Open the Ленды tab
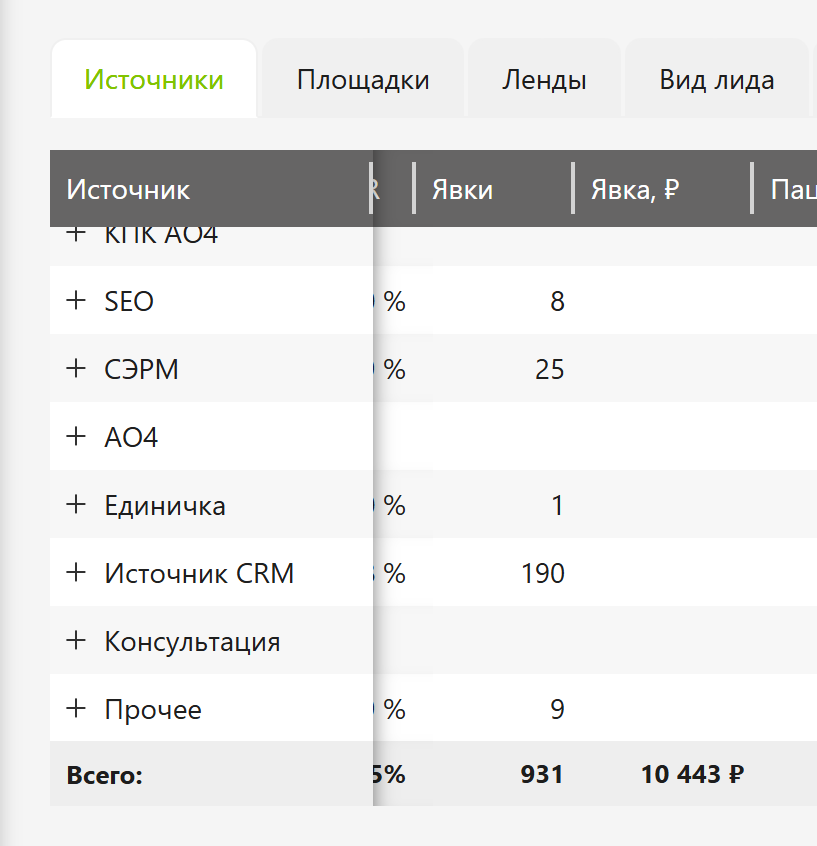This screenshot has width=817, height=846. (544, 79)
